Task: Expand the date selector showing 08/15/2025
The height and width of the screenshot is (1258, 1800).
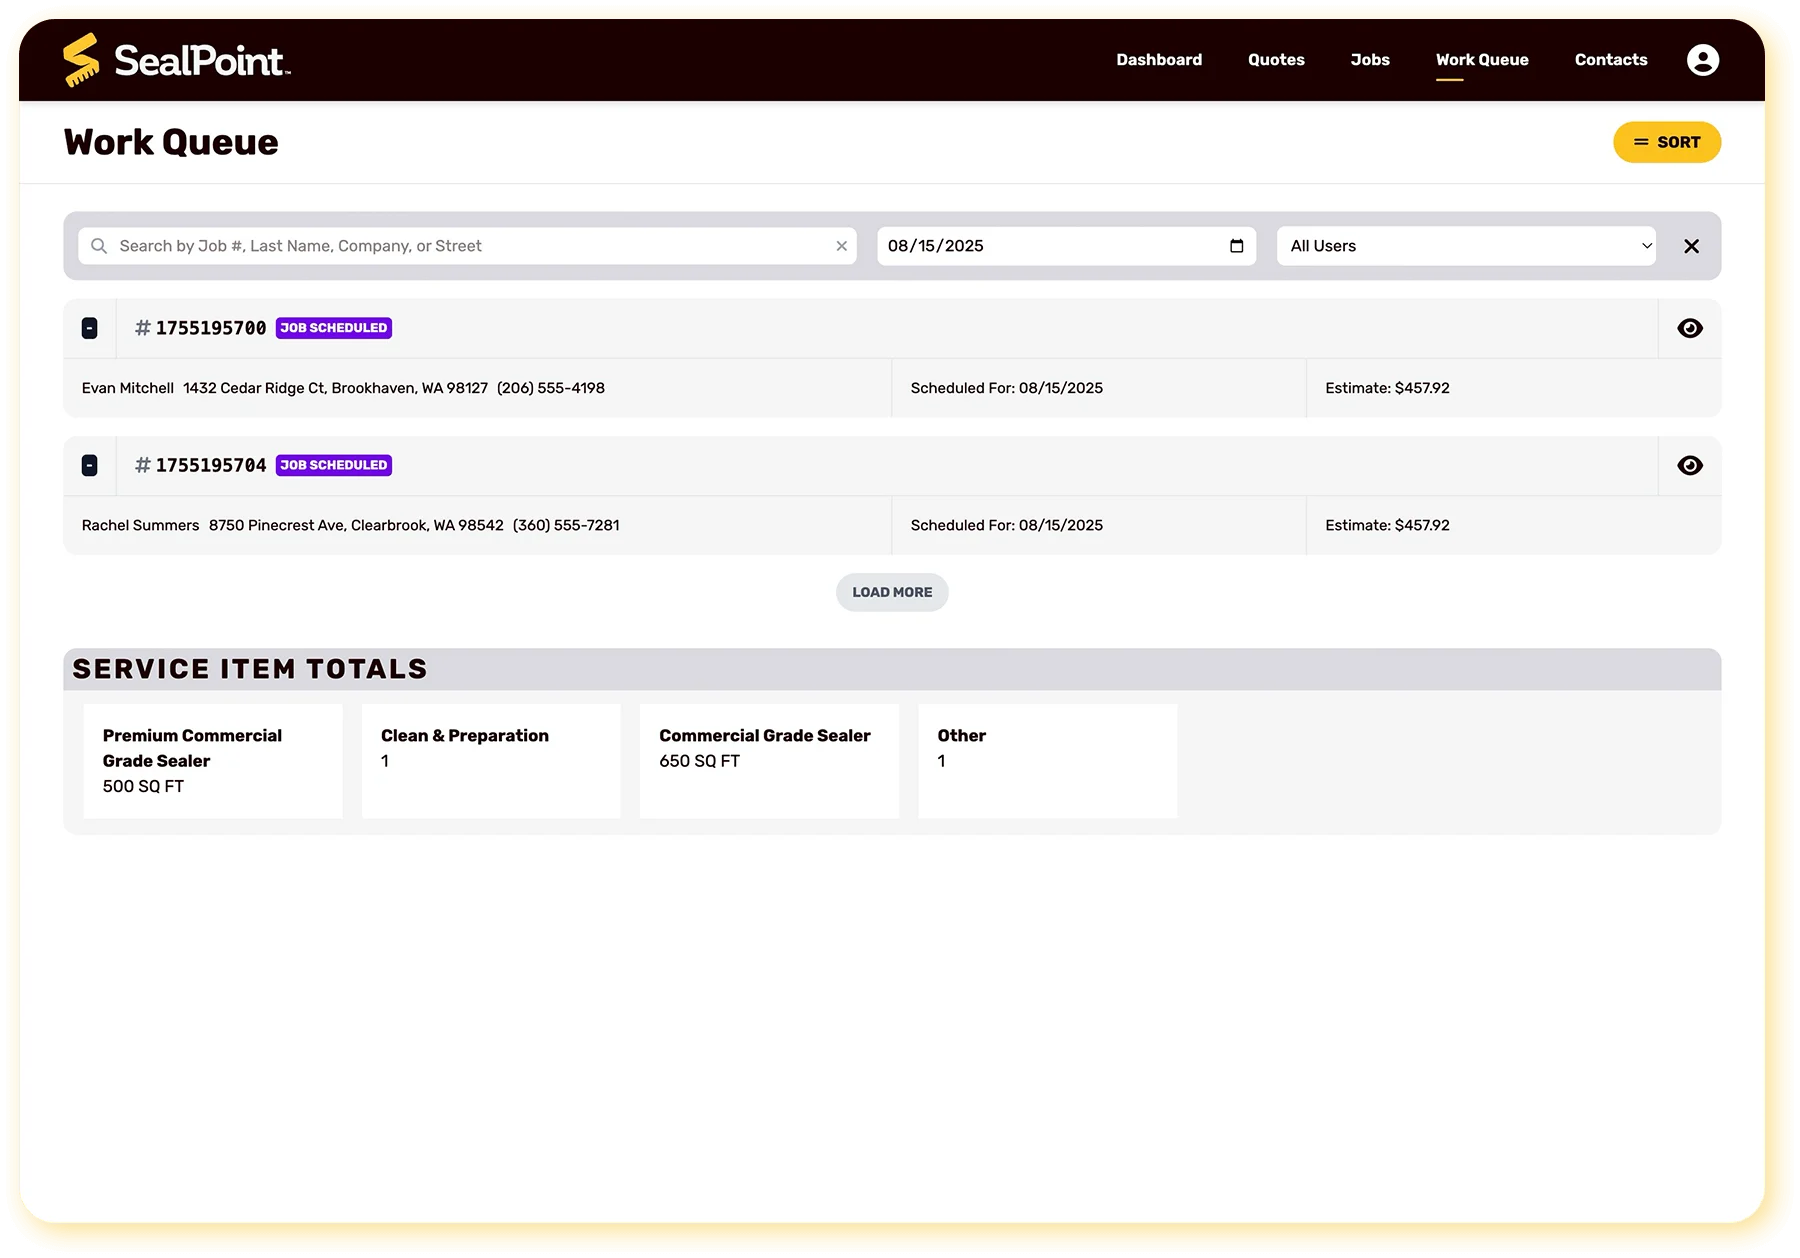Action: click(1065, 245)
